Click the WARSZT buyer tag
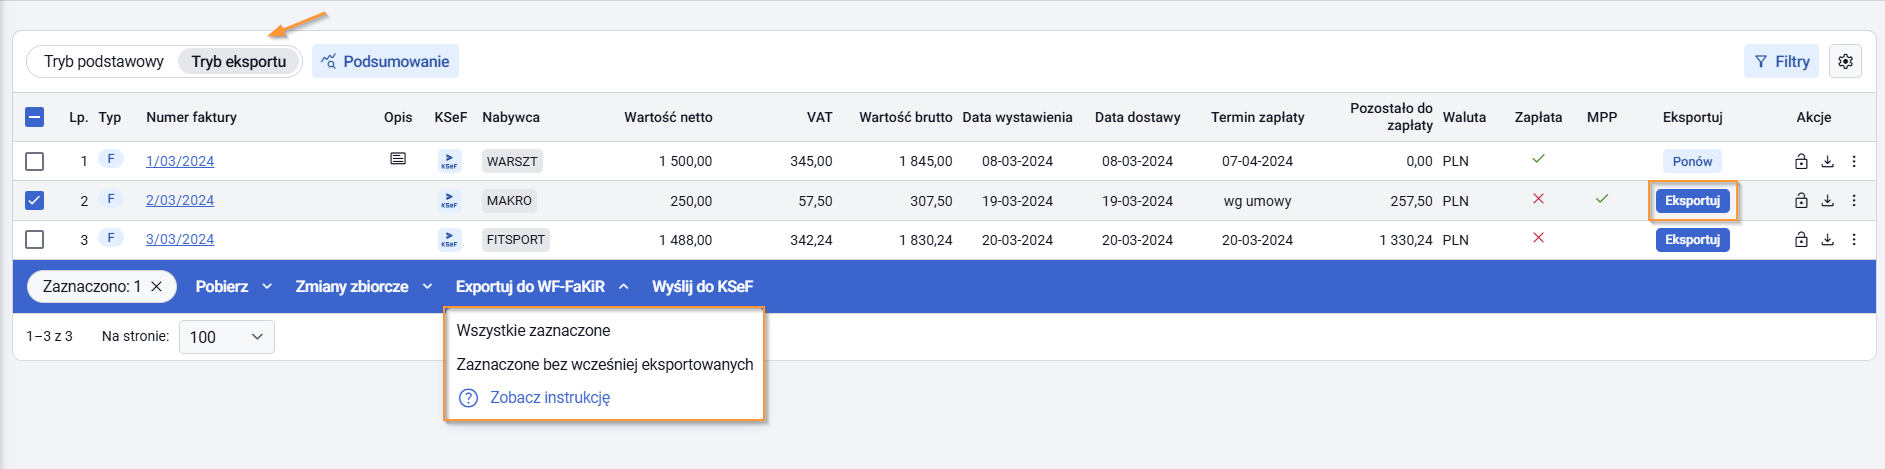 point(512,161)
